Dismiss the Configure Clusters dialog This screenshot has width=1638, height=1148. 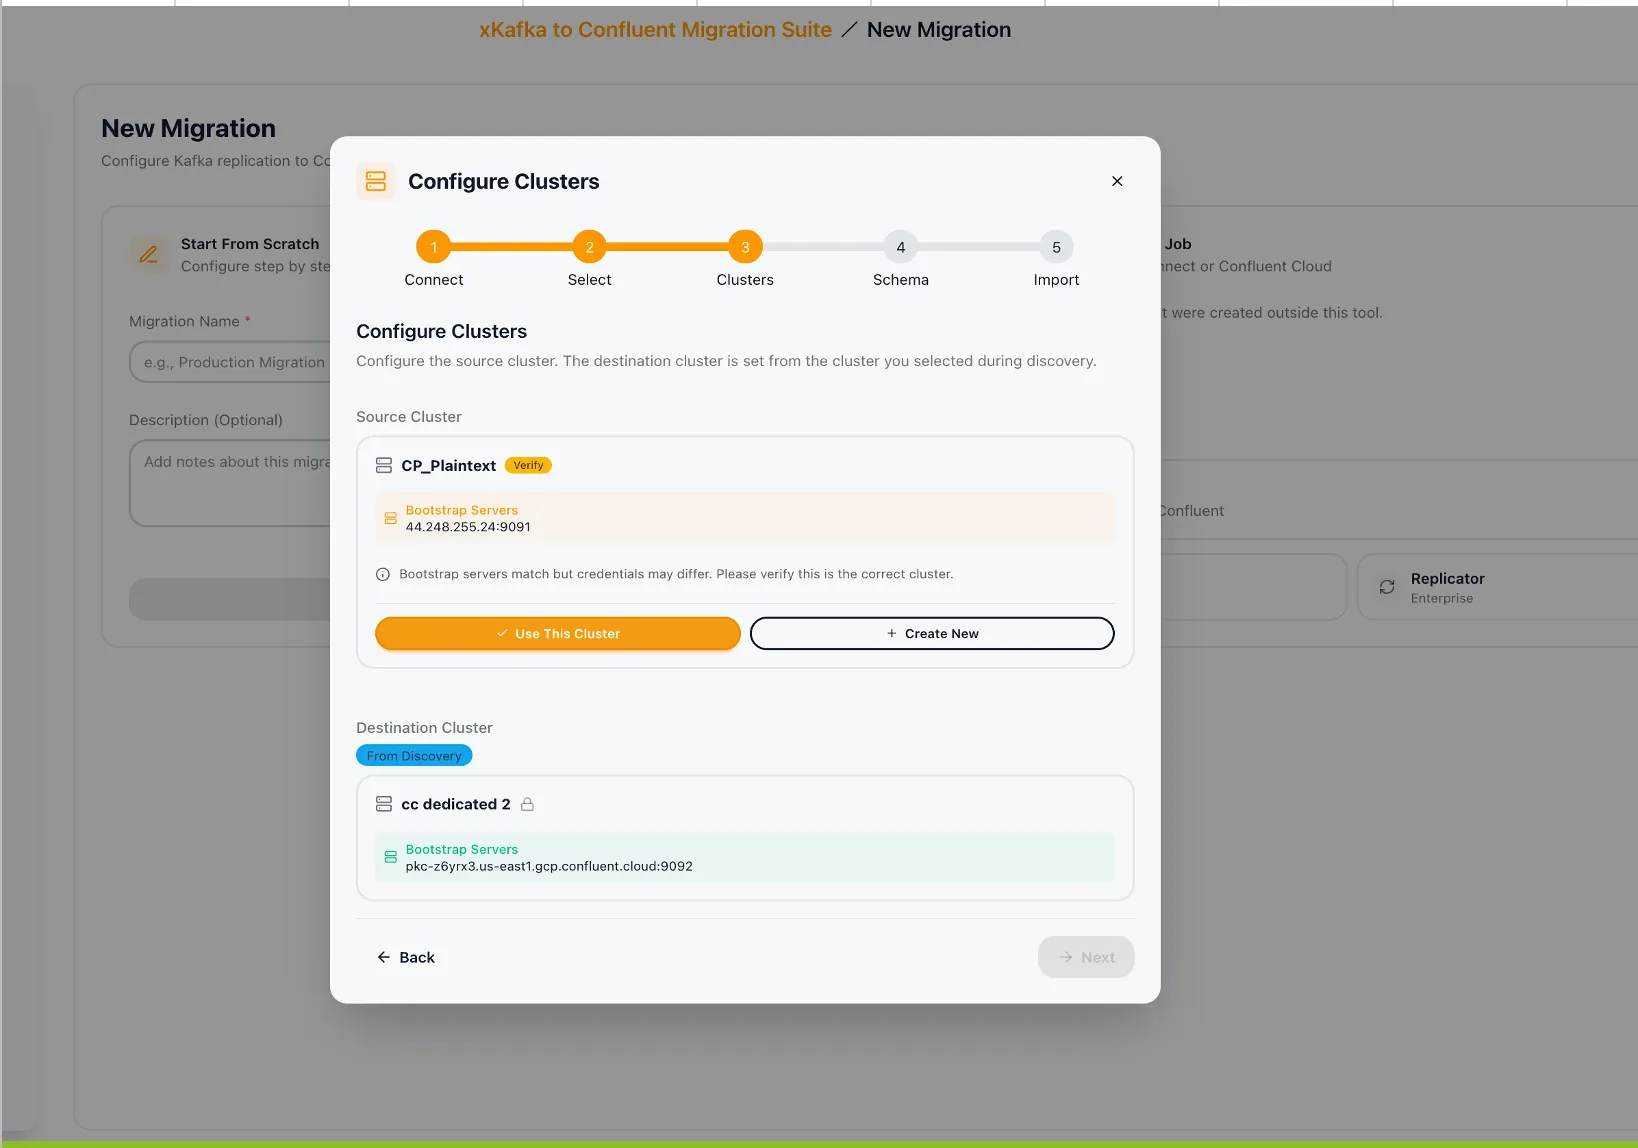pyautogui.click(x=1117, y=181)
